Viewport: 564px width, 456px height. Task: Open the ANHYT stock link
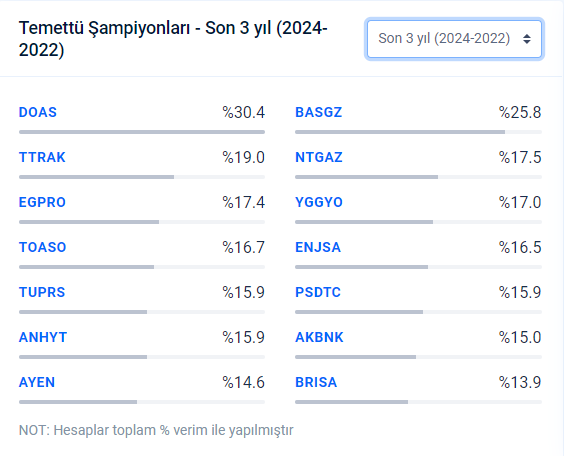point(43,337)
